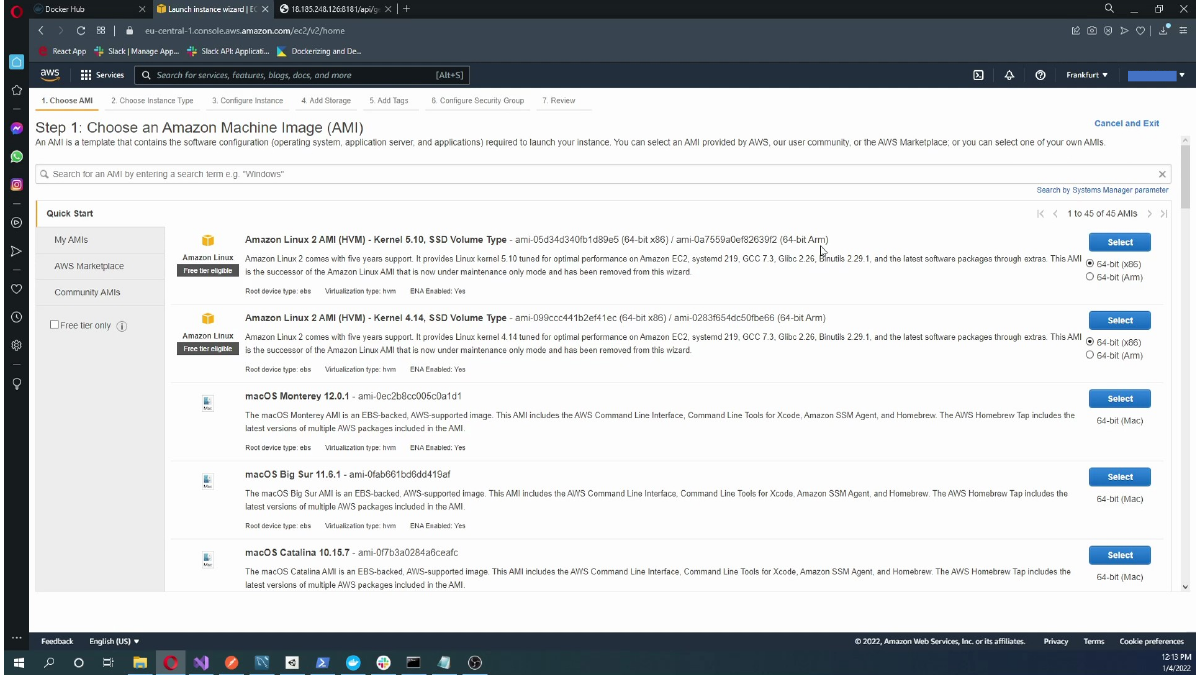
Task: Open Opera My Flow send icon
Action: 1123,30
